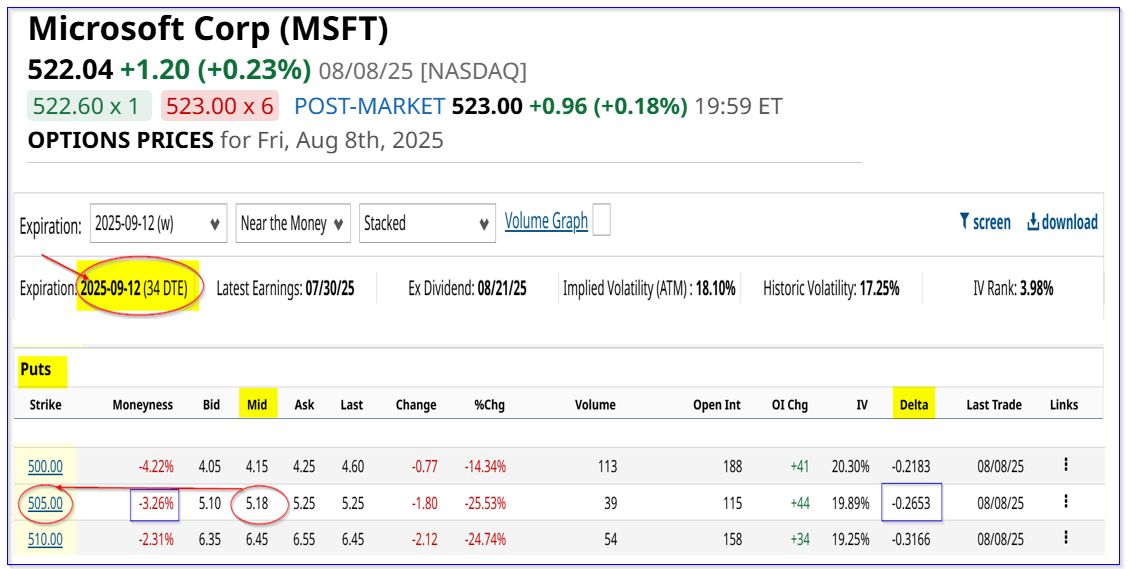Click the 523.00 x 6 ask quote
The height and width of the screenshot is (569, 1136).
(220, 106)
